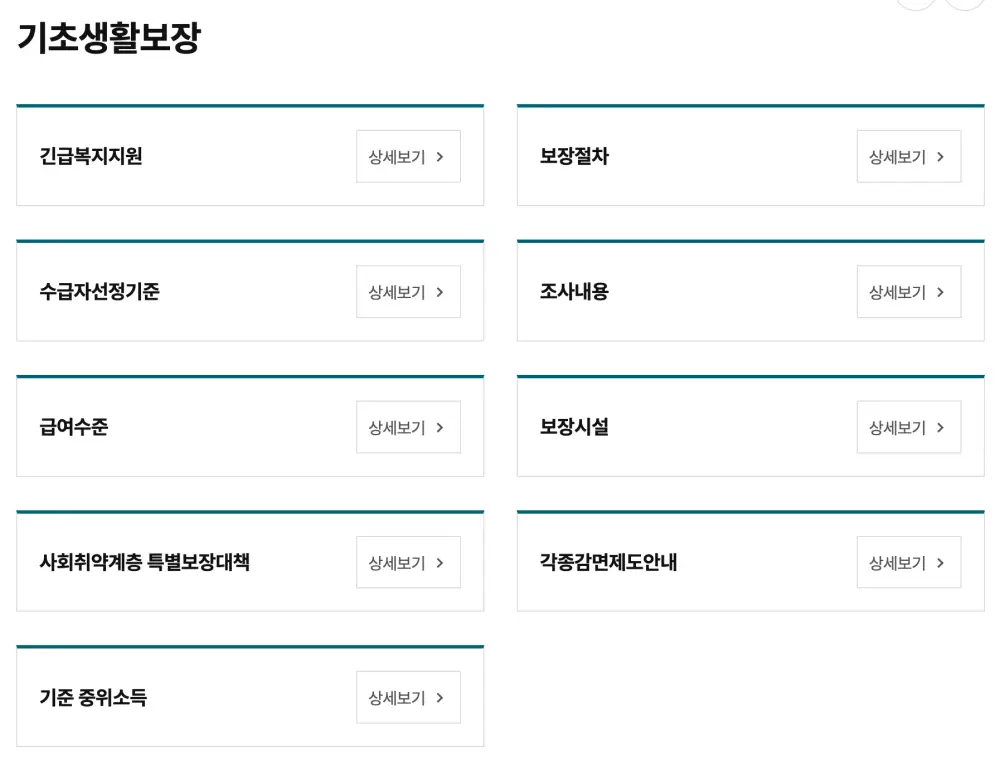Click the chevron arrow on 기준 중위소득 card
1000x761 pixels.
tap(440, 697)
